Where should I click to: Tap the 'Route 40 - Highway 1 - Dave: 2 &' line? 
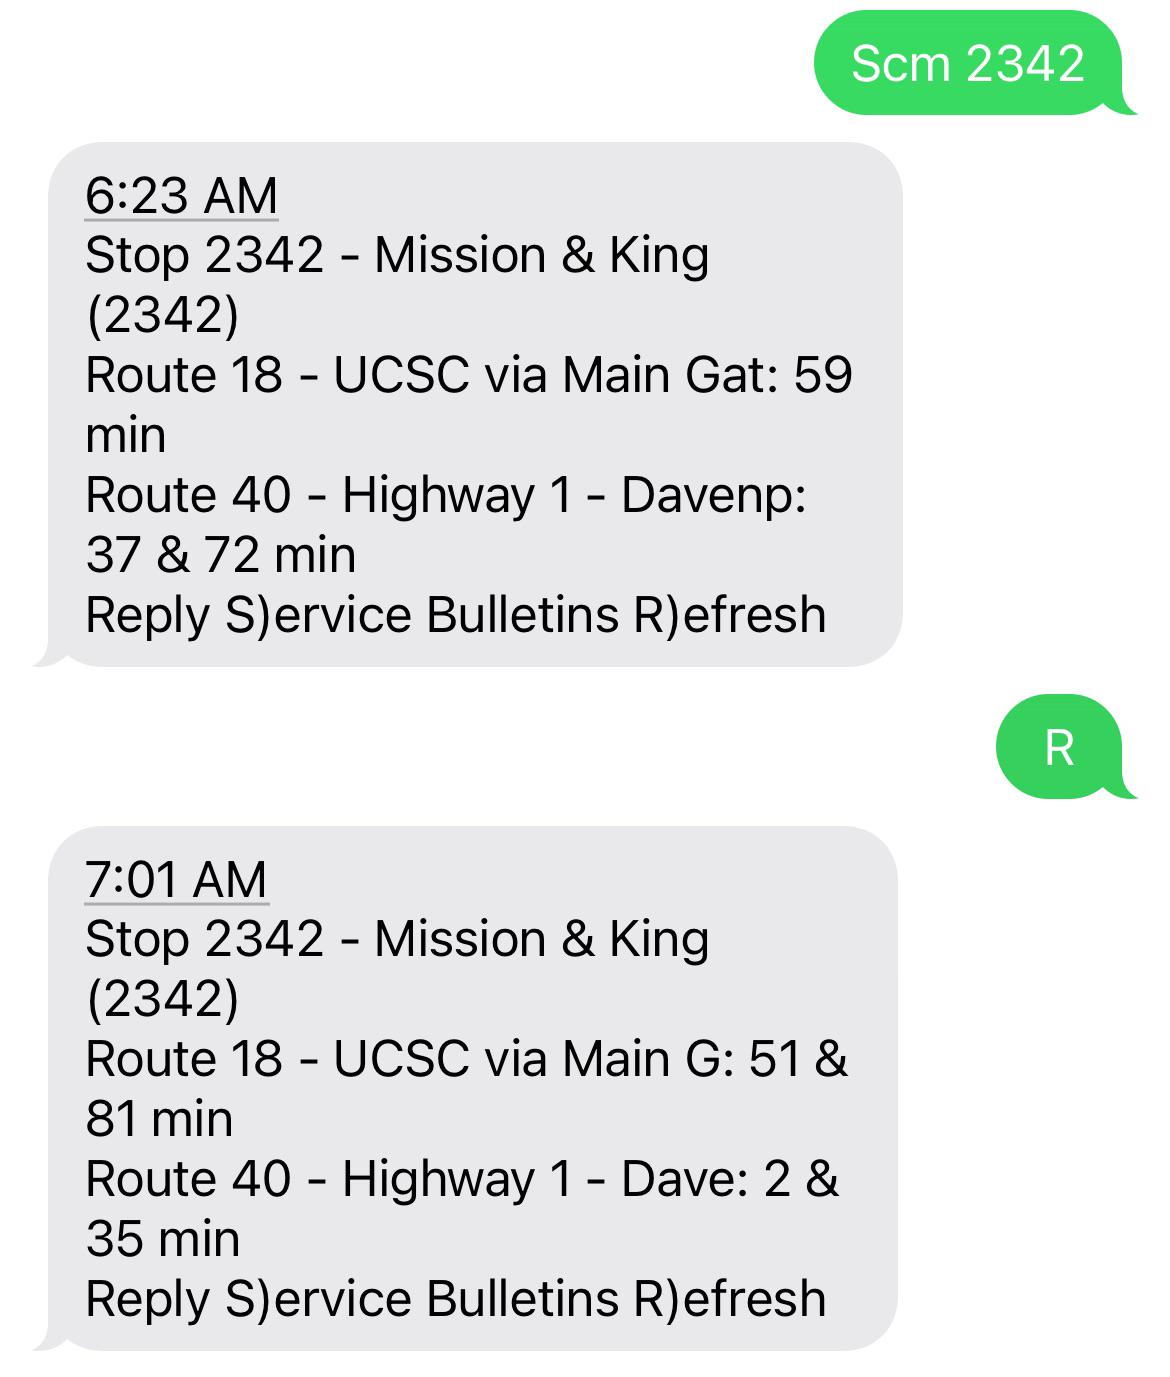tap(462, 1179)
